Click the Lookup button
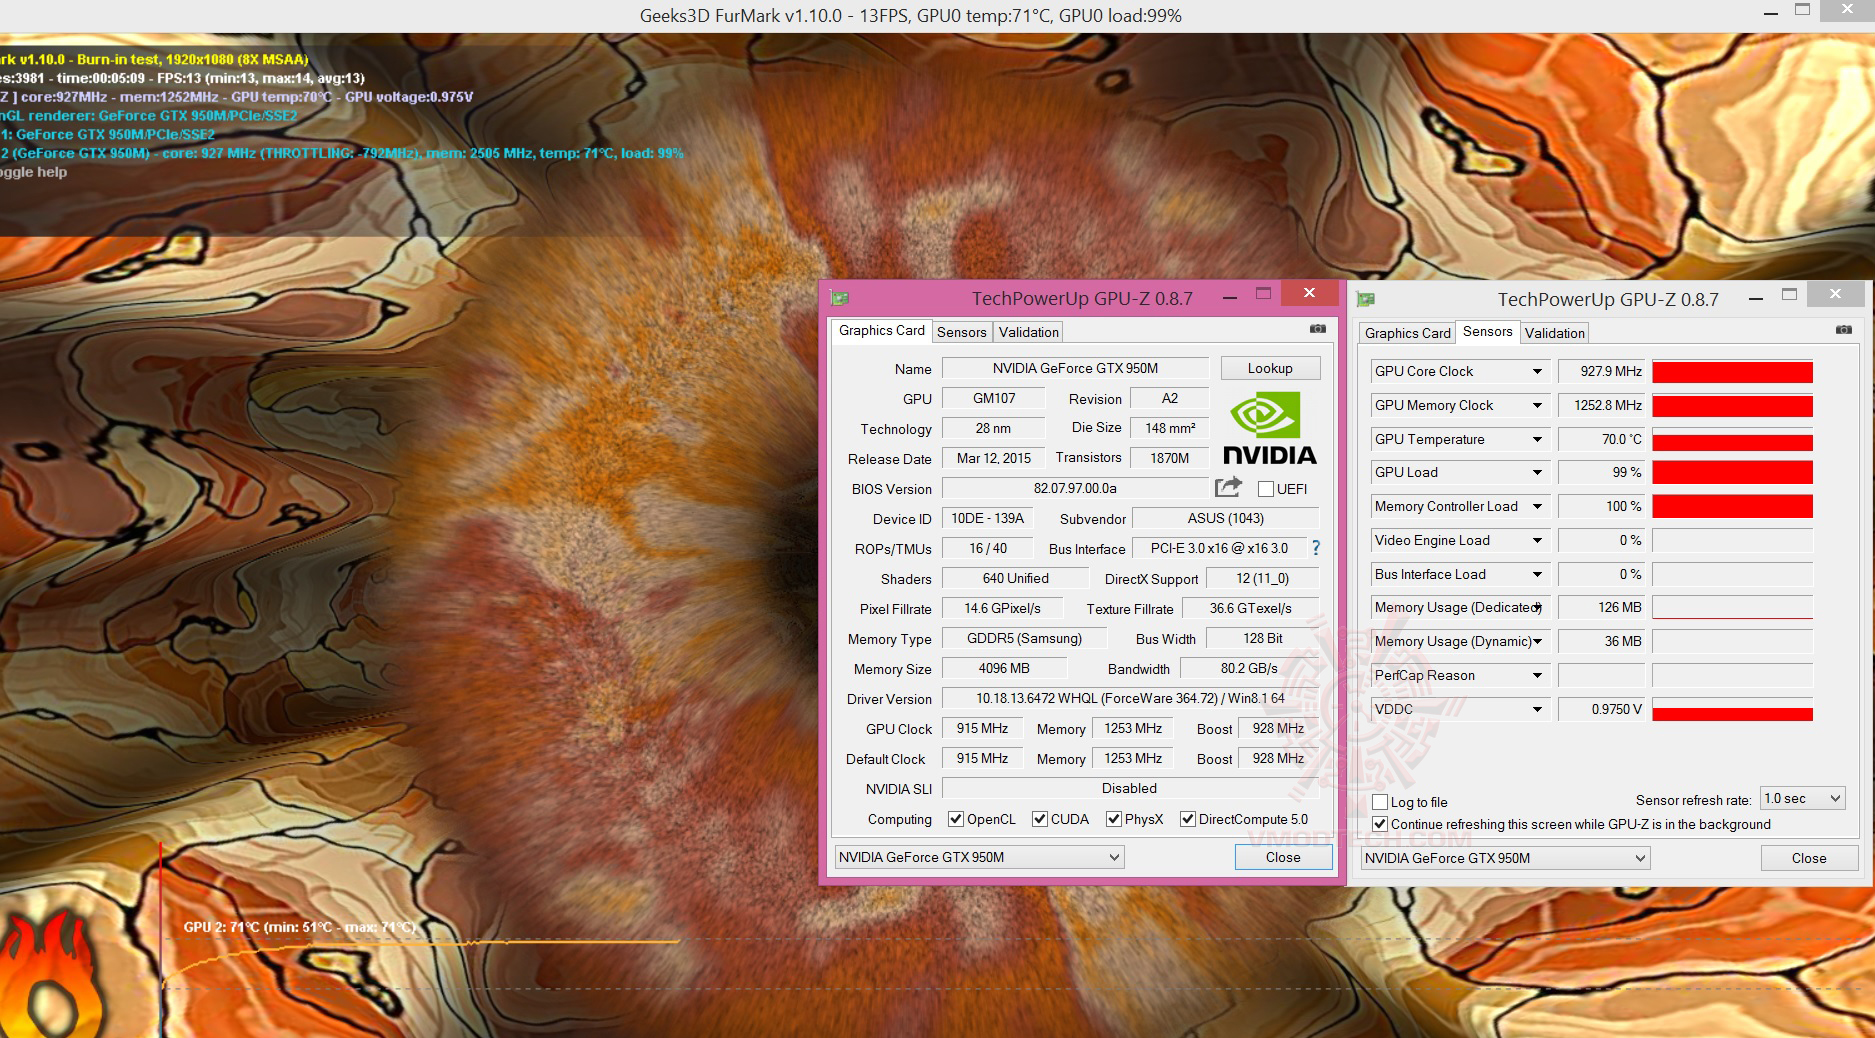The width and height of the screenshot is (1875, 1038). coord(1270,368)
